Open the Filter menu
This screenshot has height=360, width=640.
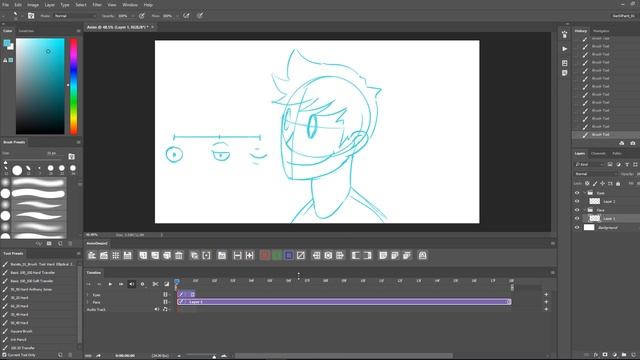point(97,5)
